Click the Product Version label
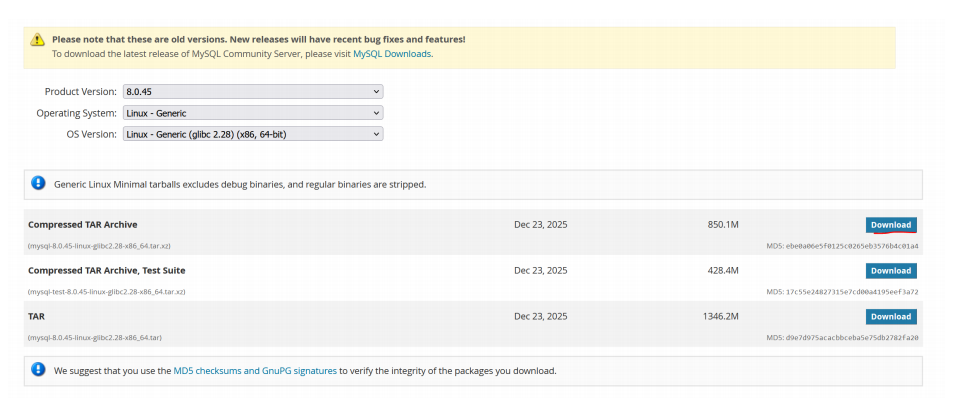 tap(80, 92)
